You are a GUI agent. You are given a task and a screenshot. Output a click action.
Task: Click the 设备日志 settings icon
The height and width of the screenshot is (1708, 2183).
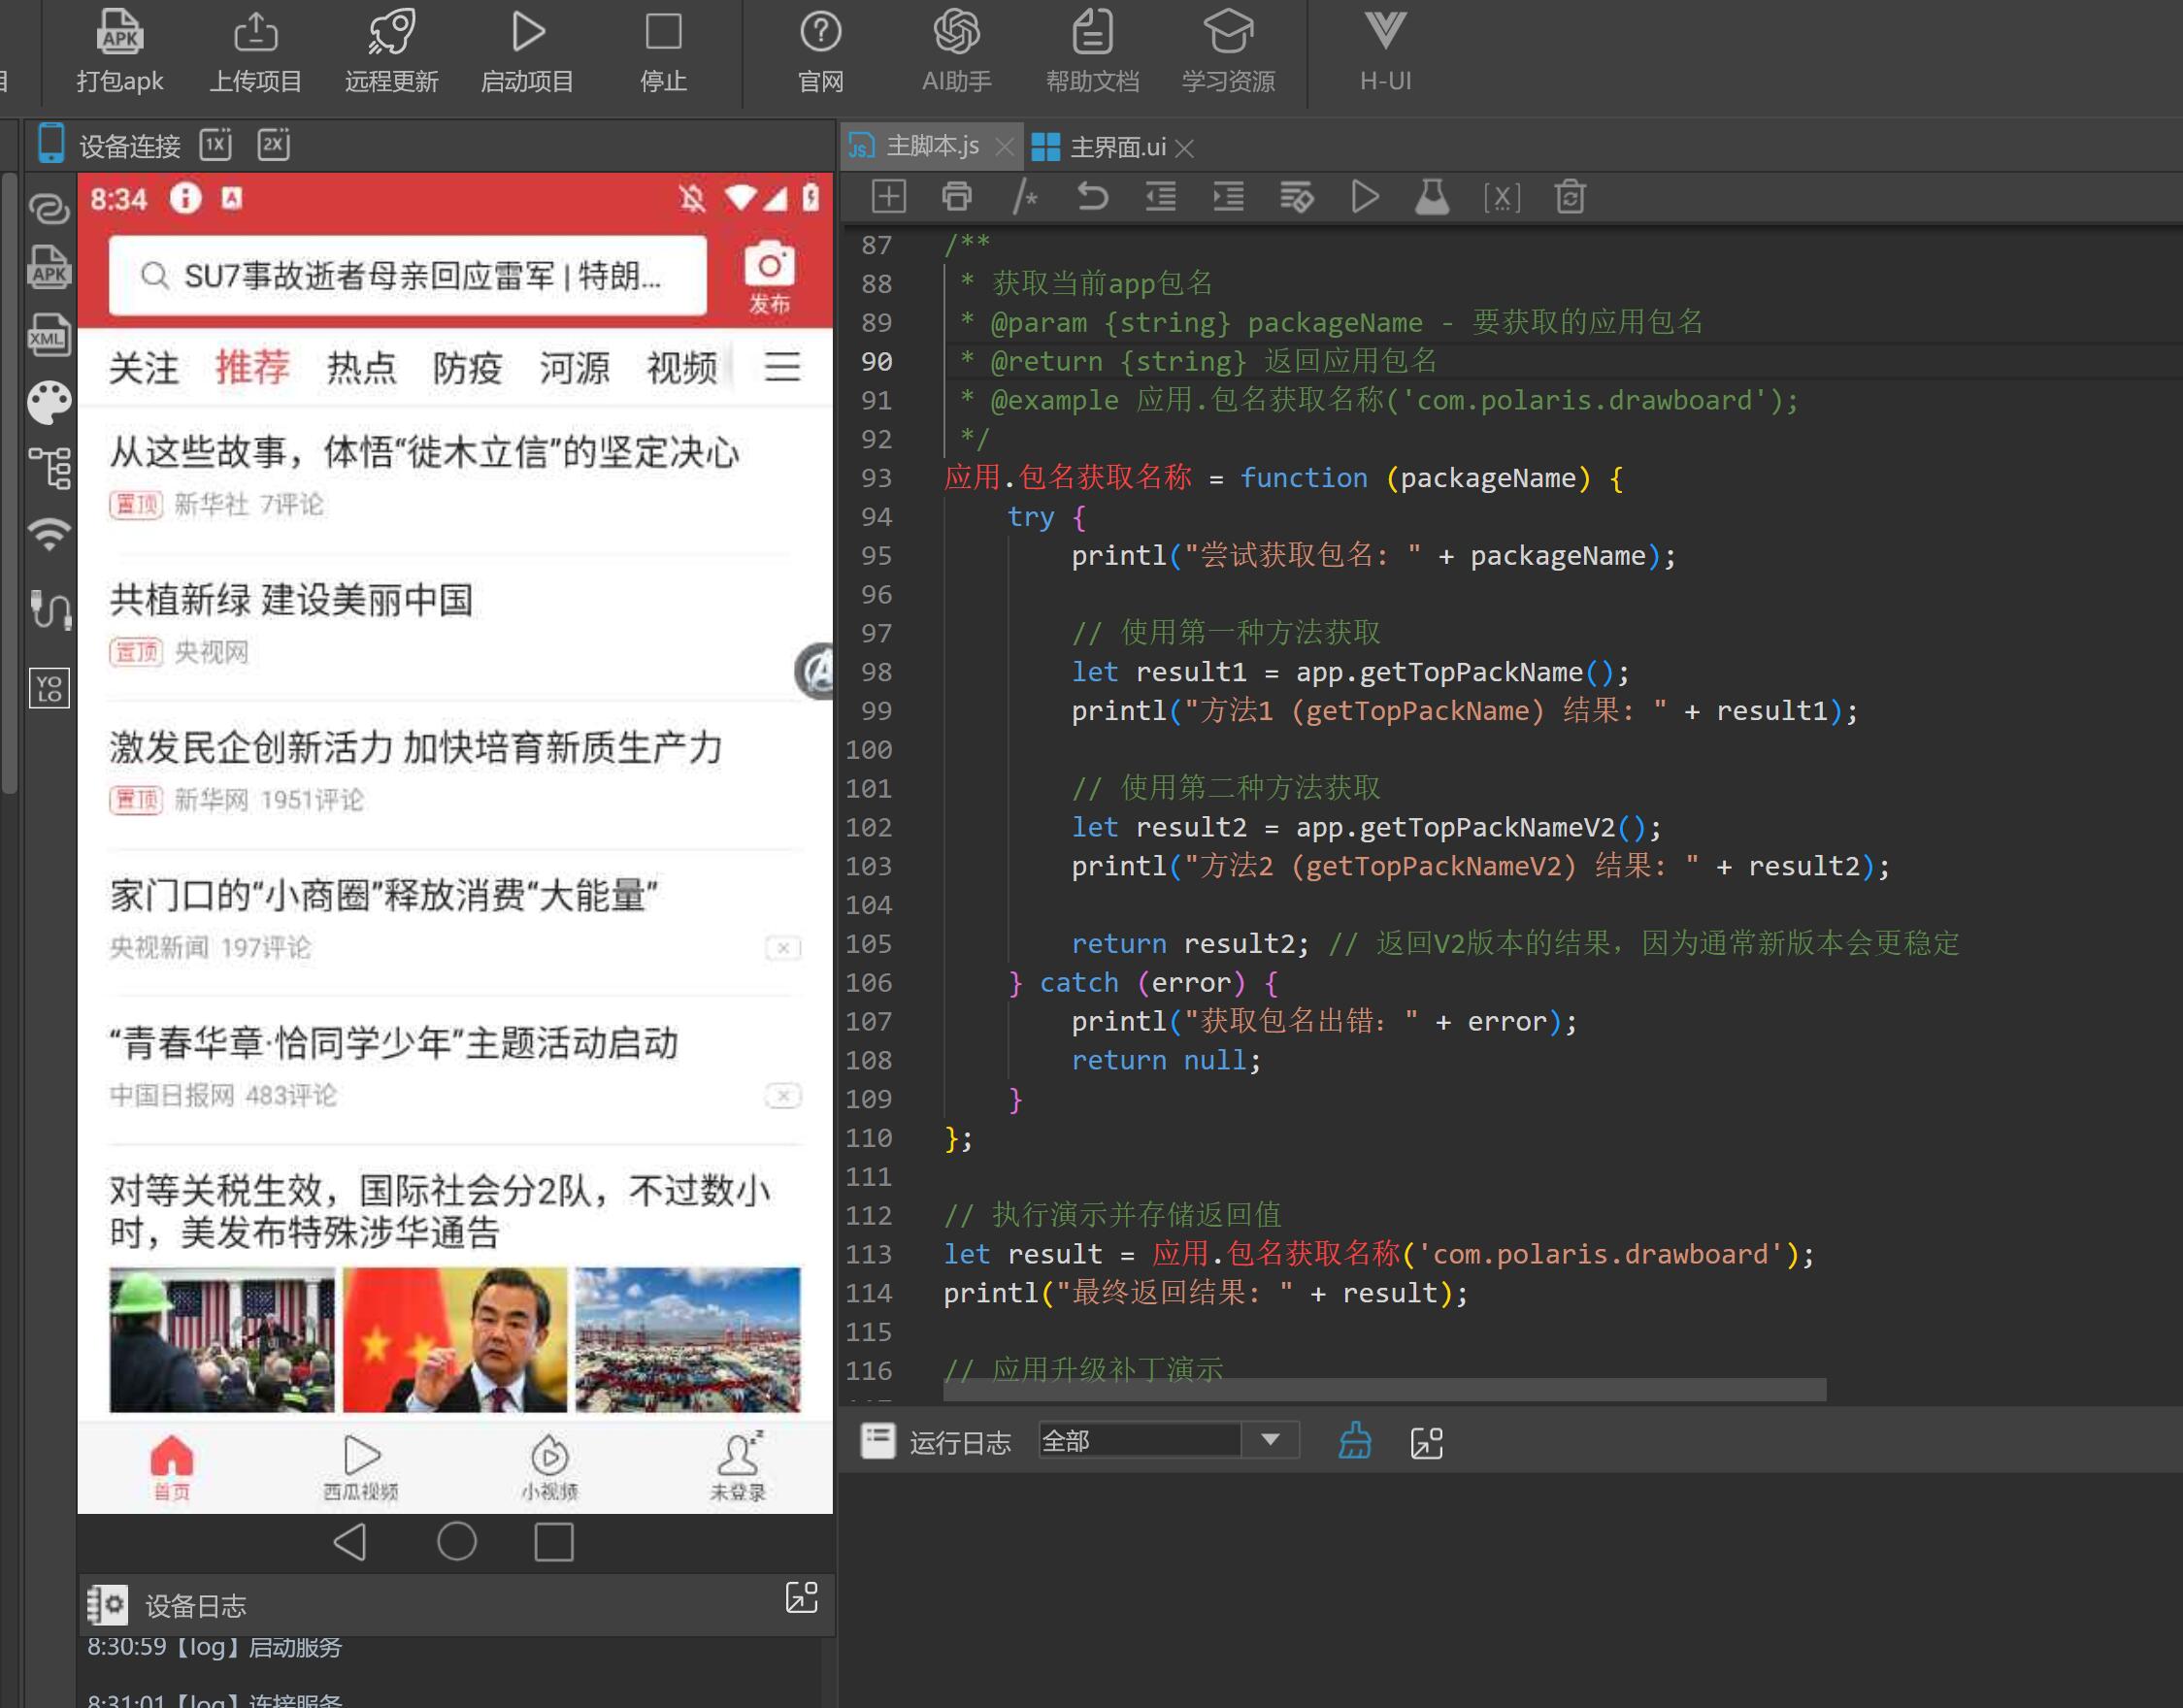(x=107, y=1605)
